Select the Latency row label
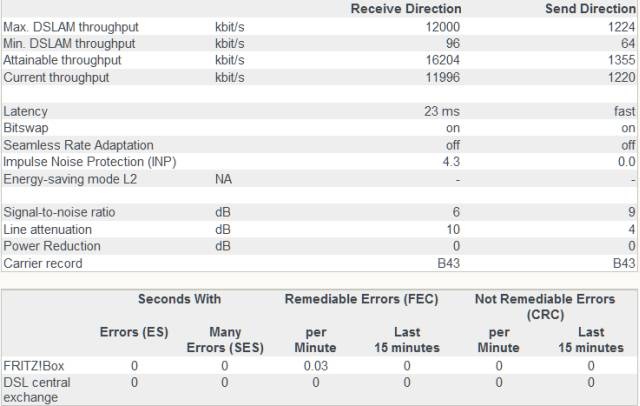The image size is (640, 406). tap(25, 112)
